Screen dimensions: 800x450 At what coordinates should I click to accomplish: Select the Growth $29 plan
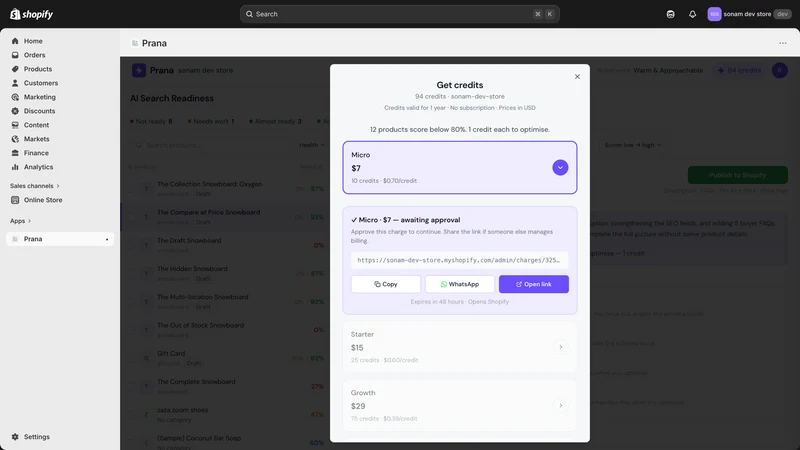[460, 406]
